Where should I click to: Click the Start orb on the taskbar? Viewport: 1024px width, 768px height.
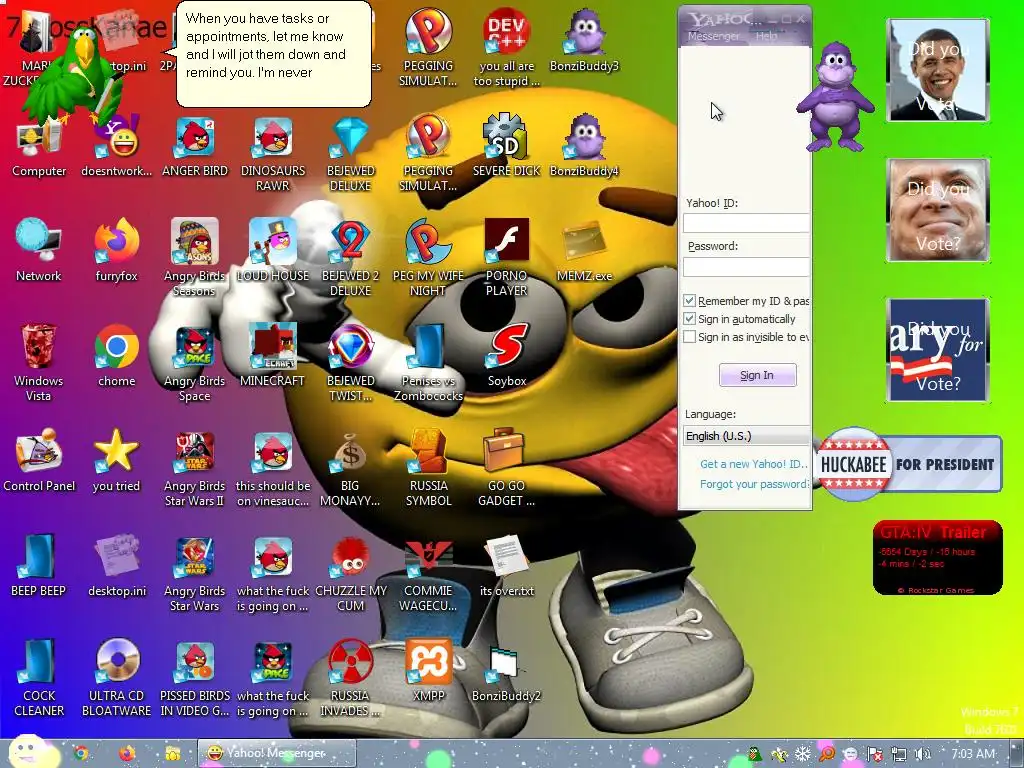27,751
